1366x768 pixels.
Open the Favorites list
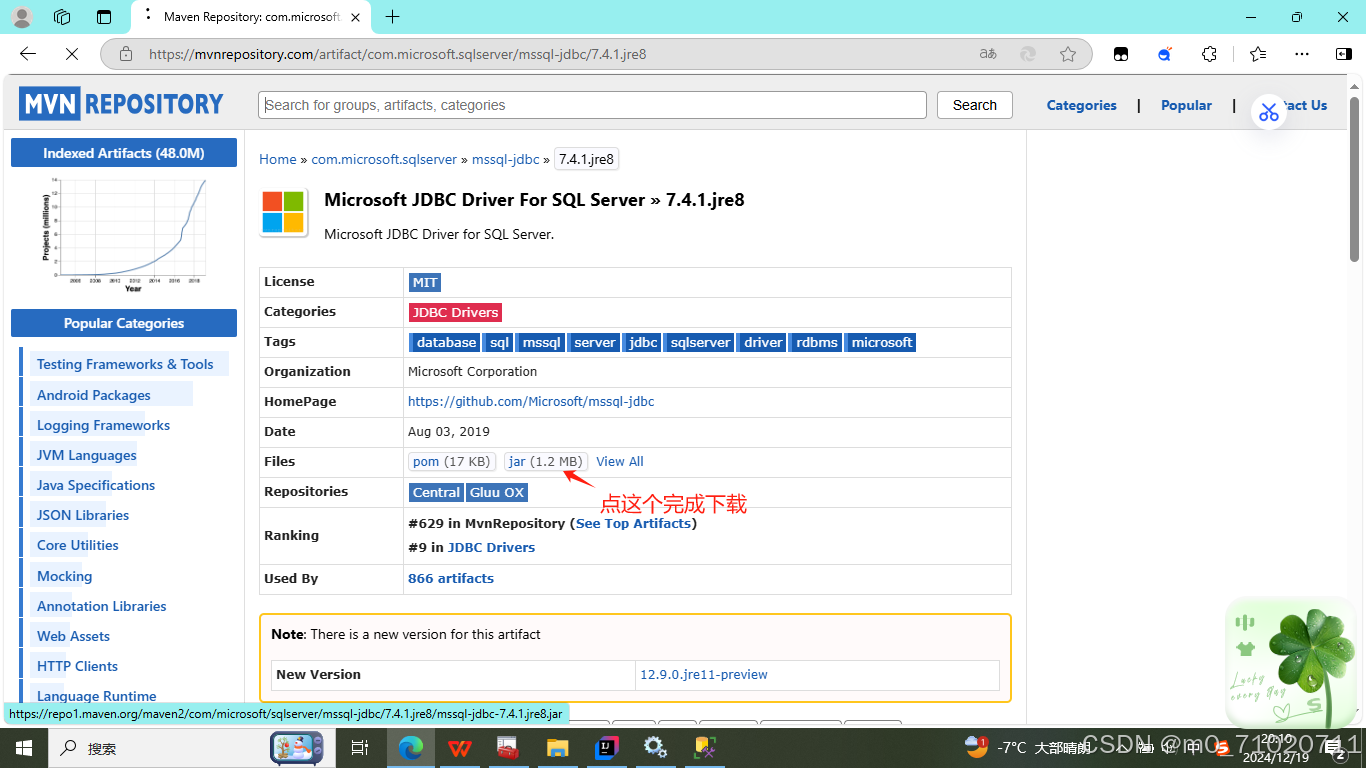tap(1258, 54)
